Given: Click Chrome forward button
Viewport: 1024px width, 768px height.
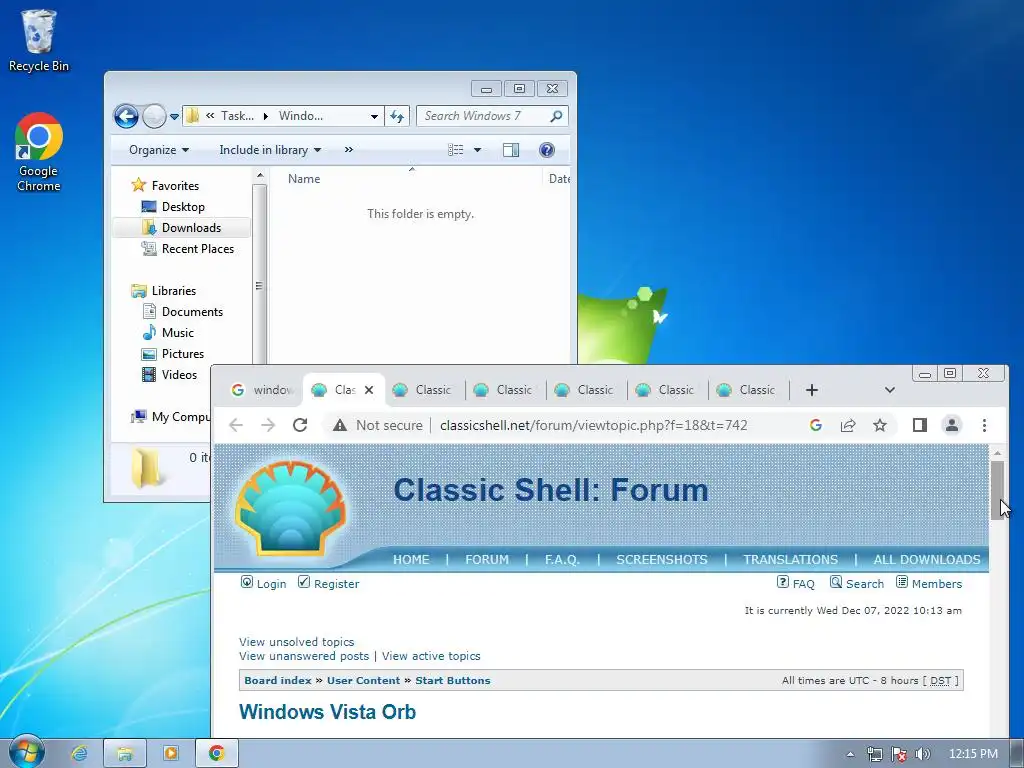Looking at the screenshot, I should point(268,425).
